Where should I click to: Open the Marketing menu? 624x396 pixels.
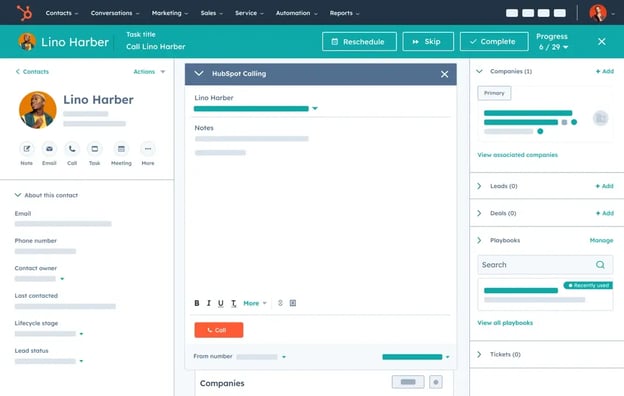click(170, 13)
